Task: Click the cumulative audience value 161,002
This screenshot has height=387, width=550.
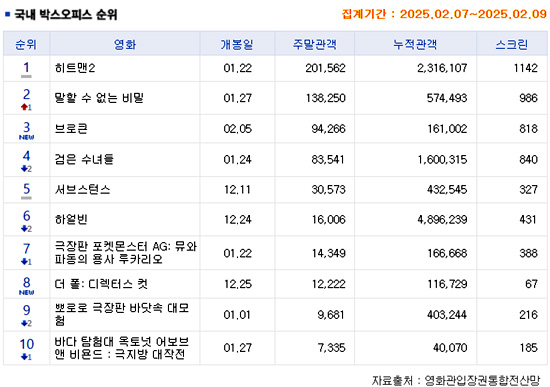Action: (447, 129)
